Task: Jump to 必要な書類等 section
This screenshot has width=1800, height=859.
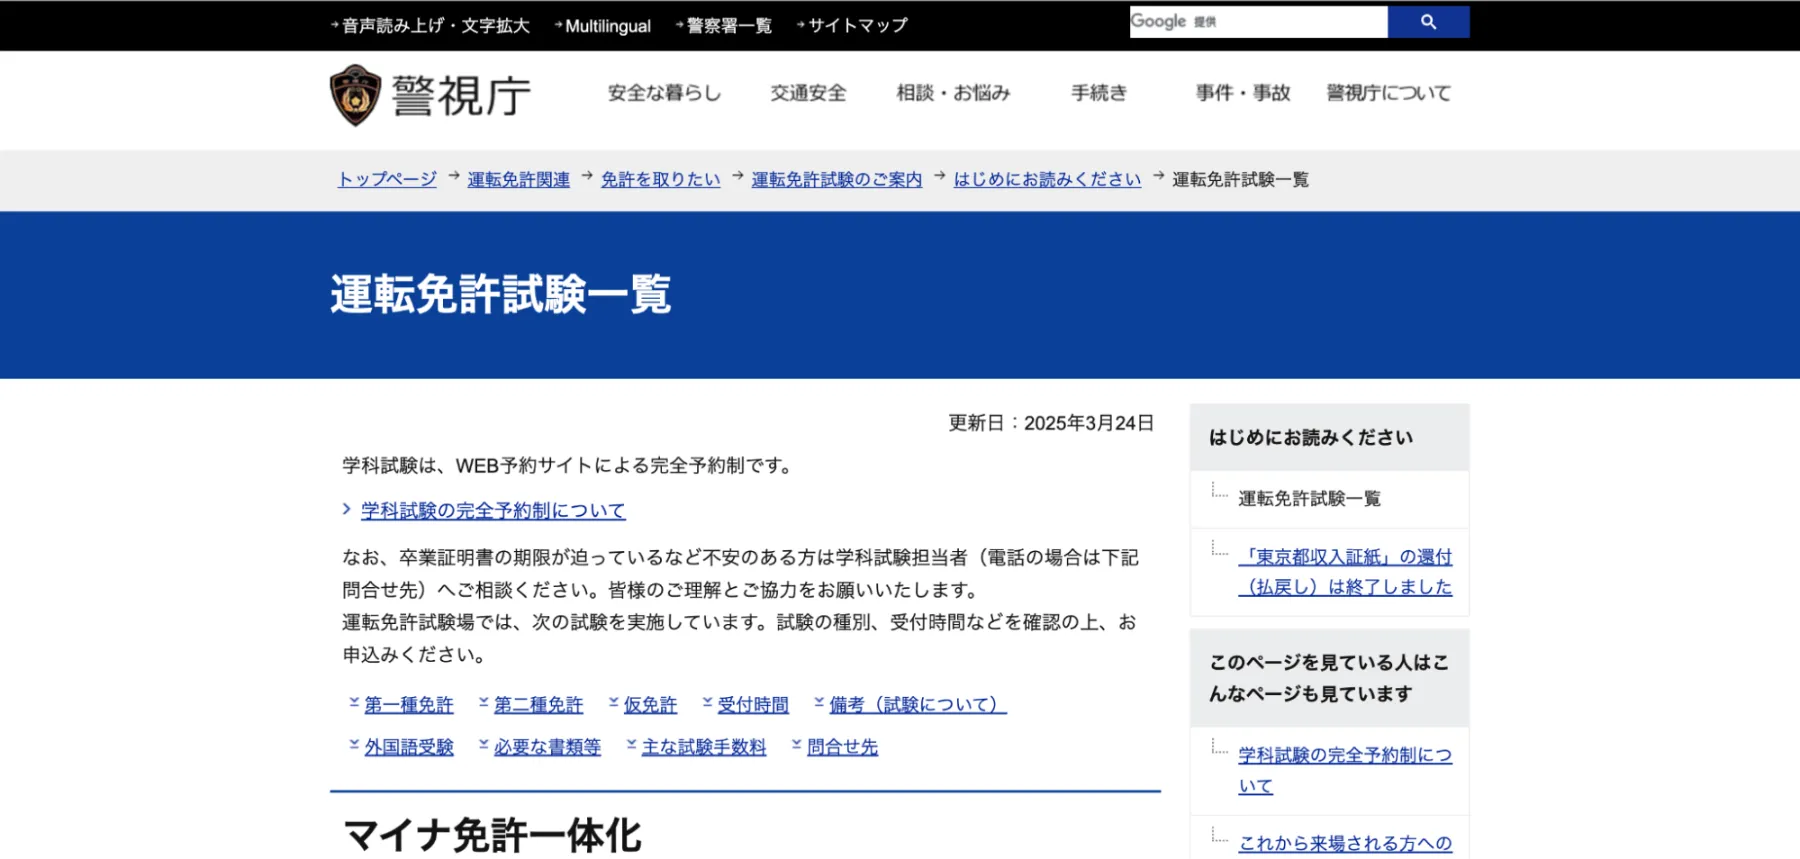Action: coord(547,747)
